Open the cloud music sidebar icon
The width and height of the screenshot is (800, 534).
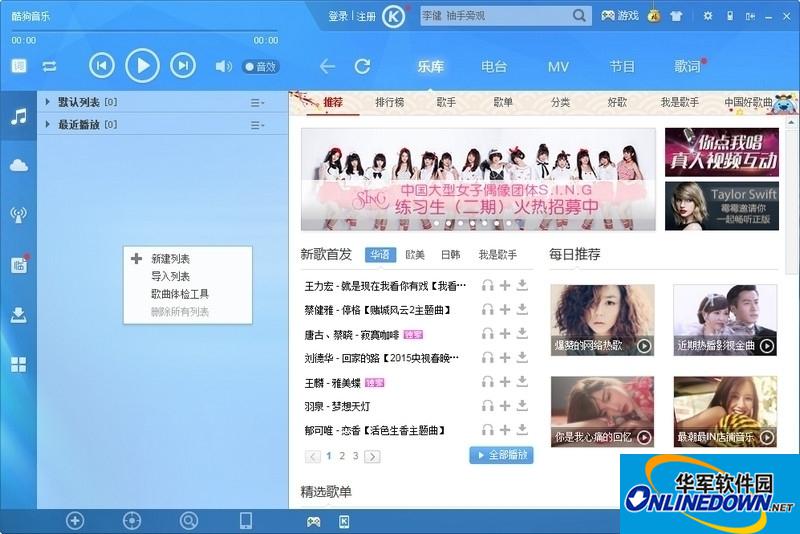(18, 165)
